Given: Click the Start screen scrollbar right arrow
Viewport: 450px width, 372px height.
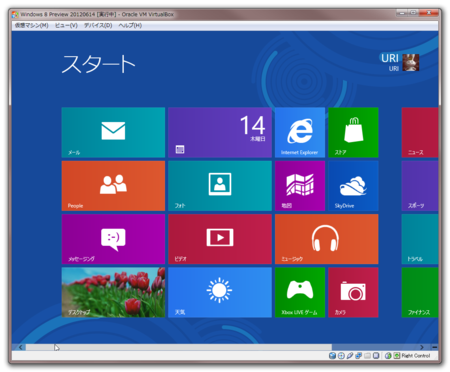Looking at the screenshot, I should (x=422, y=347).
